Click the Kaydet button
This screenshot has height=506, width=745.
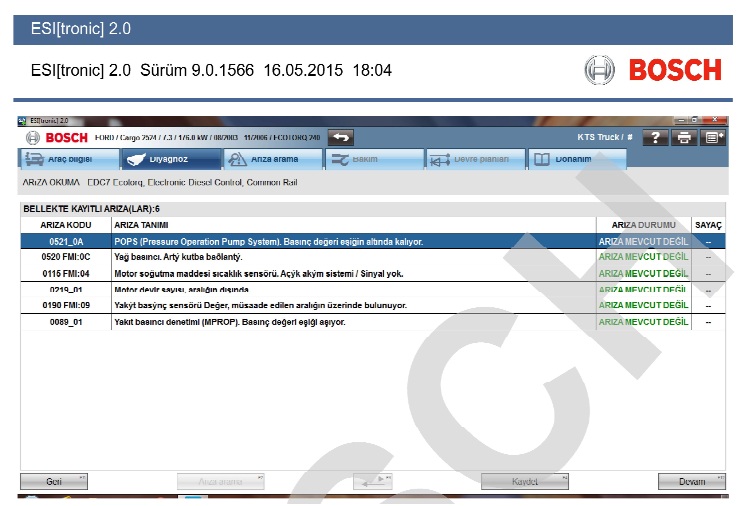[x=525, y=481]
